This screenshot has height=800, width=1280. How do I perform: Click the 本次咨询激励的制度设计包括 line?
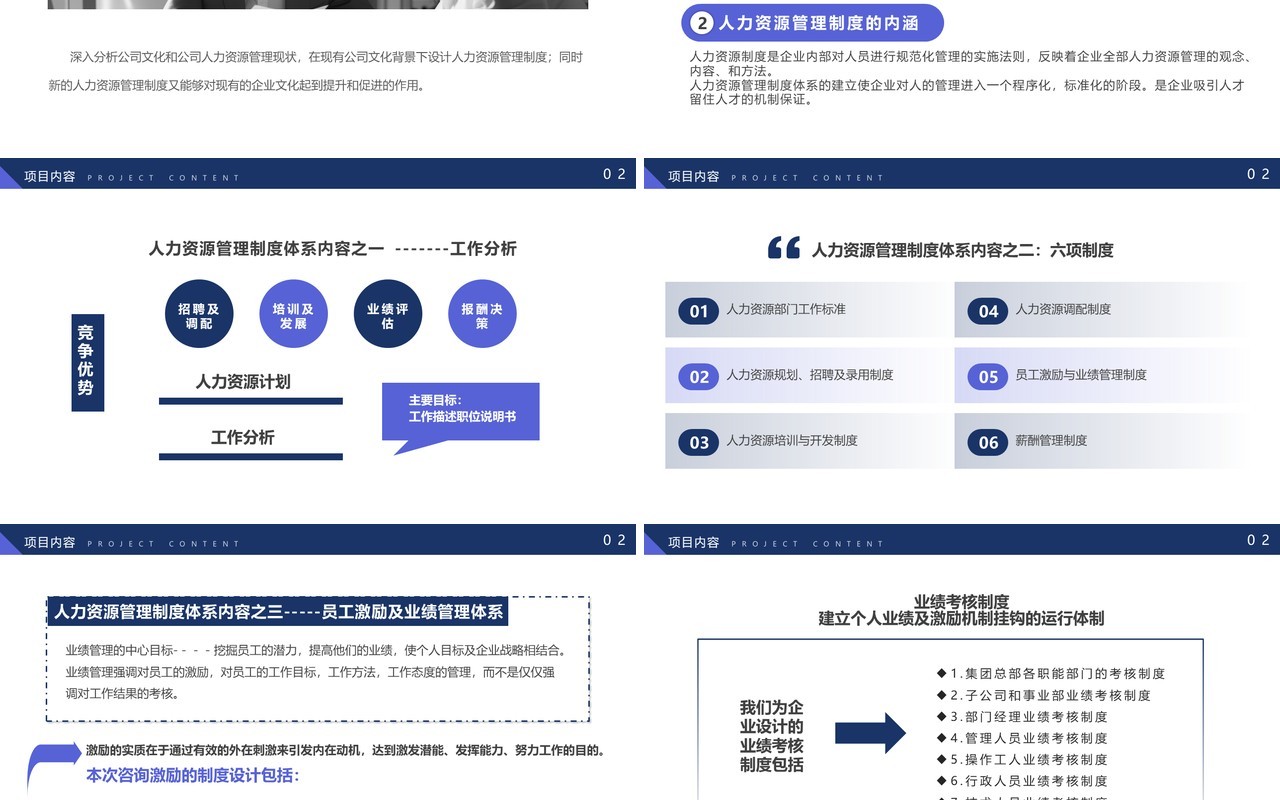(193, 775)
